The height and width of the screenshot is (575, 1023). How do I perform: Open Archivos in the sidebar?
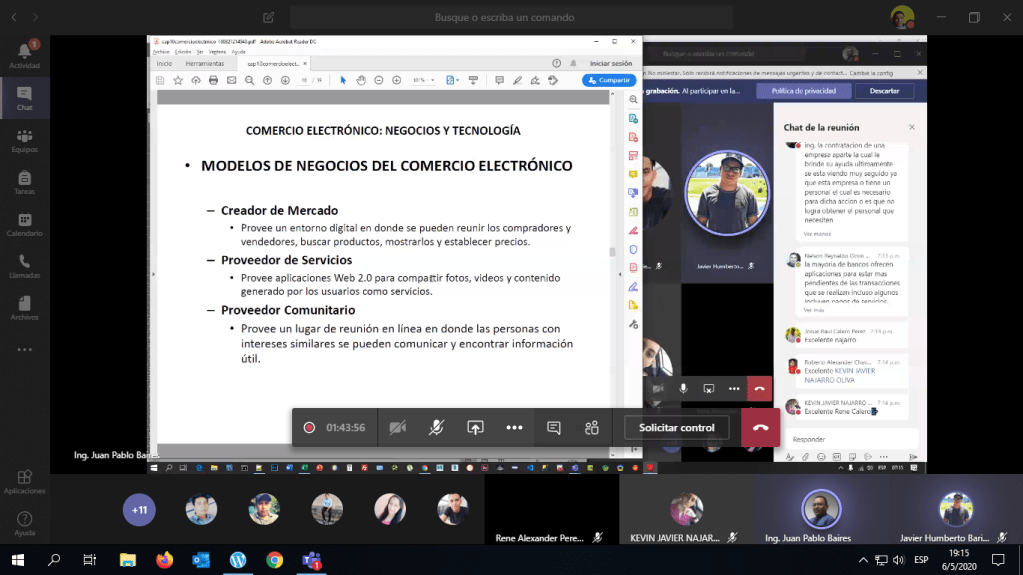[24, 308]
